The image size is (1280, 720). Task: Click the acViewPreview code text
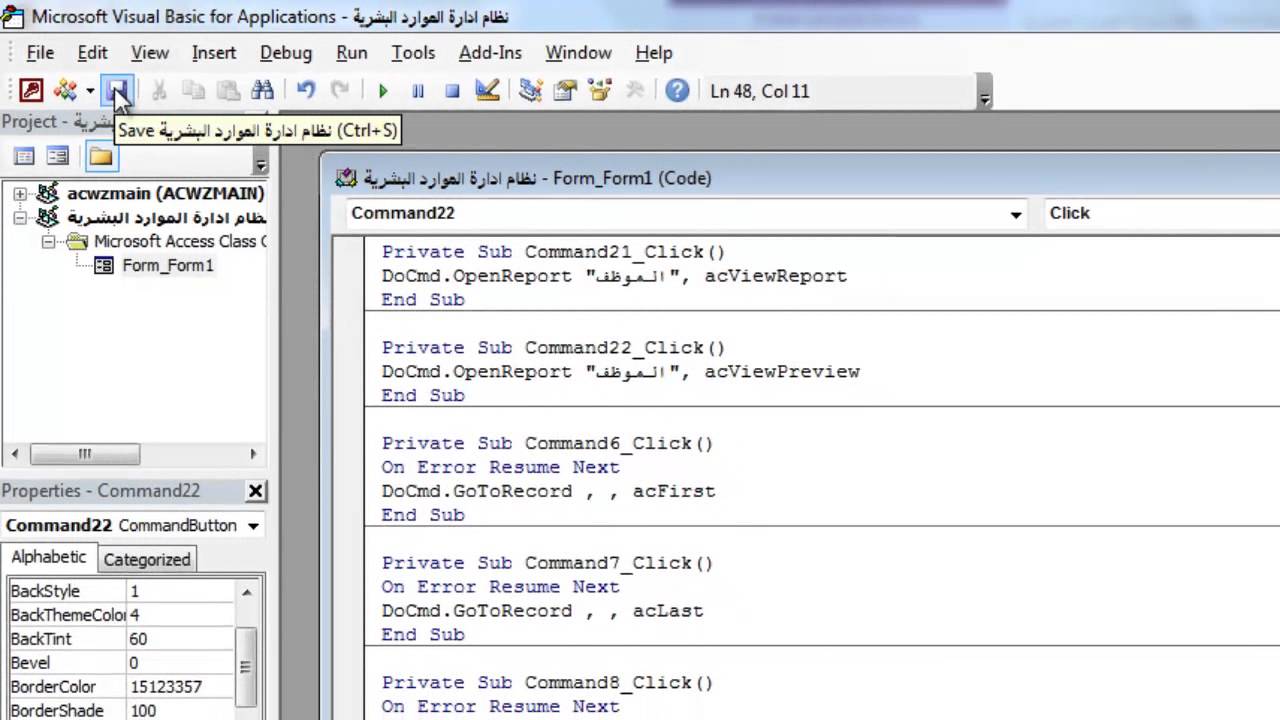782,371
